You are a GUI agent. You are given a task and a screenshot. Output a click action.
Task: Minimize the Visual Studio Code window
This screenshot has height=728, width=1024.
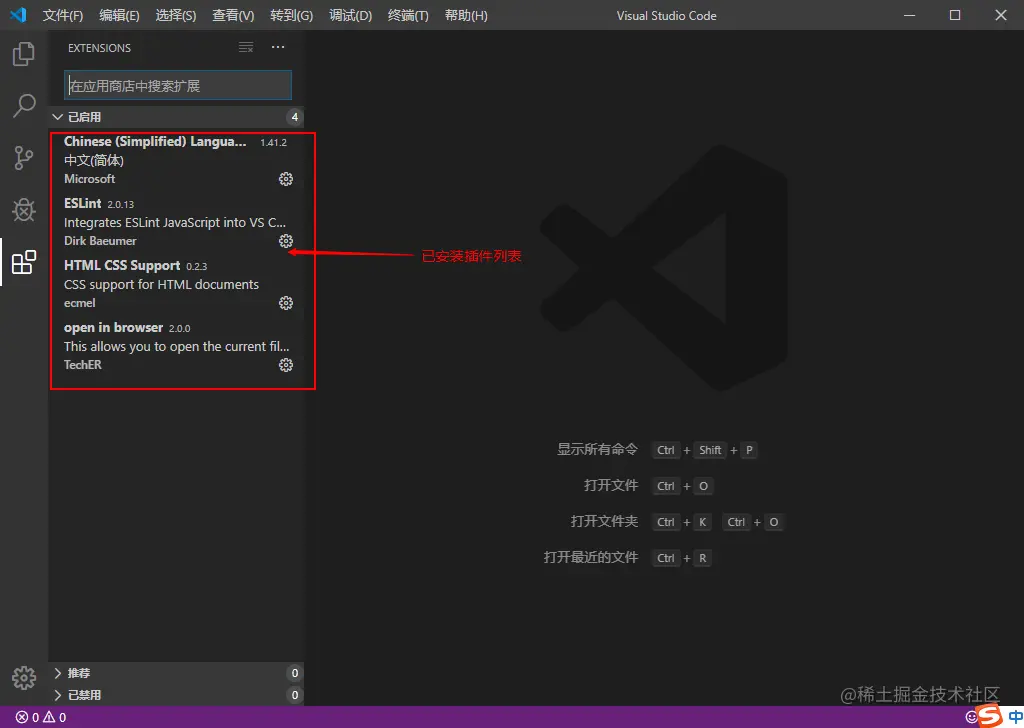[909, 15]
